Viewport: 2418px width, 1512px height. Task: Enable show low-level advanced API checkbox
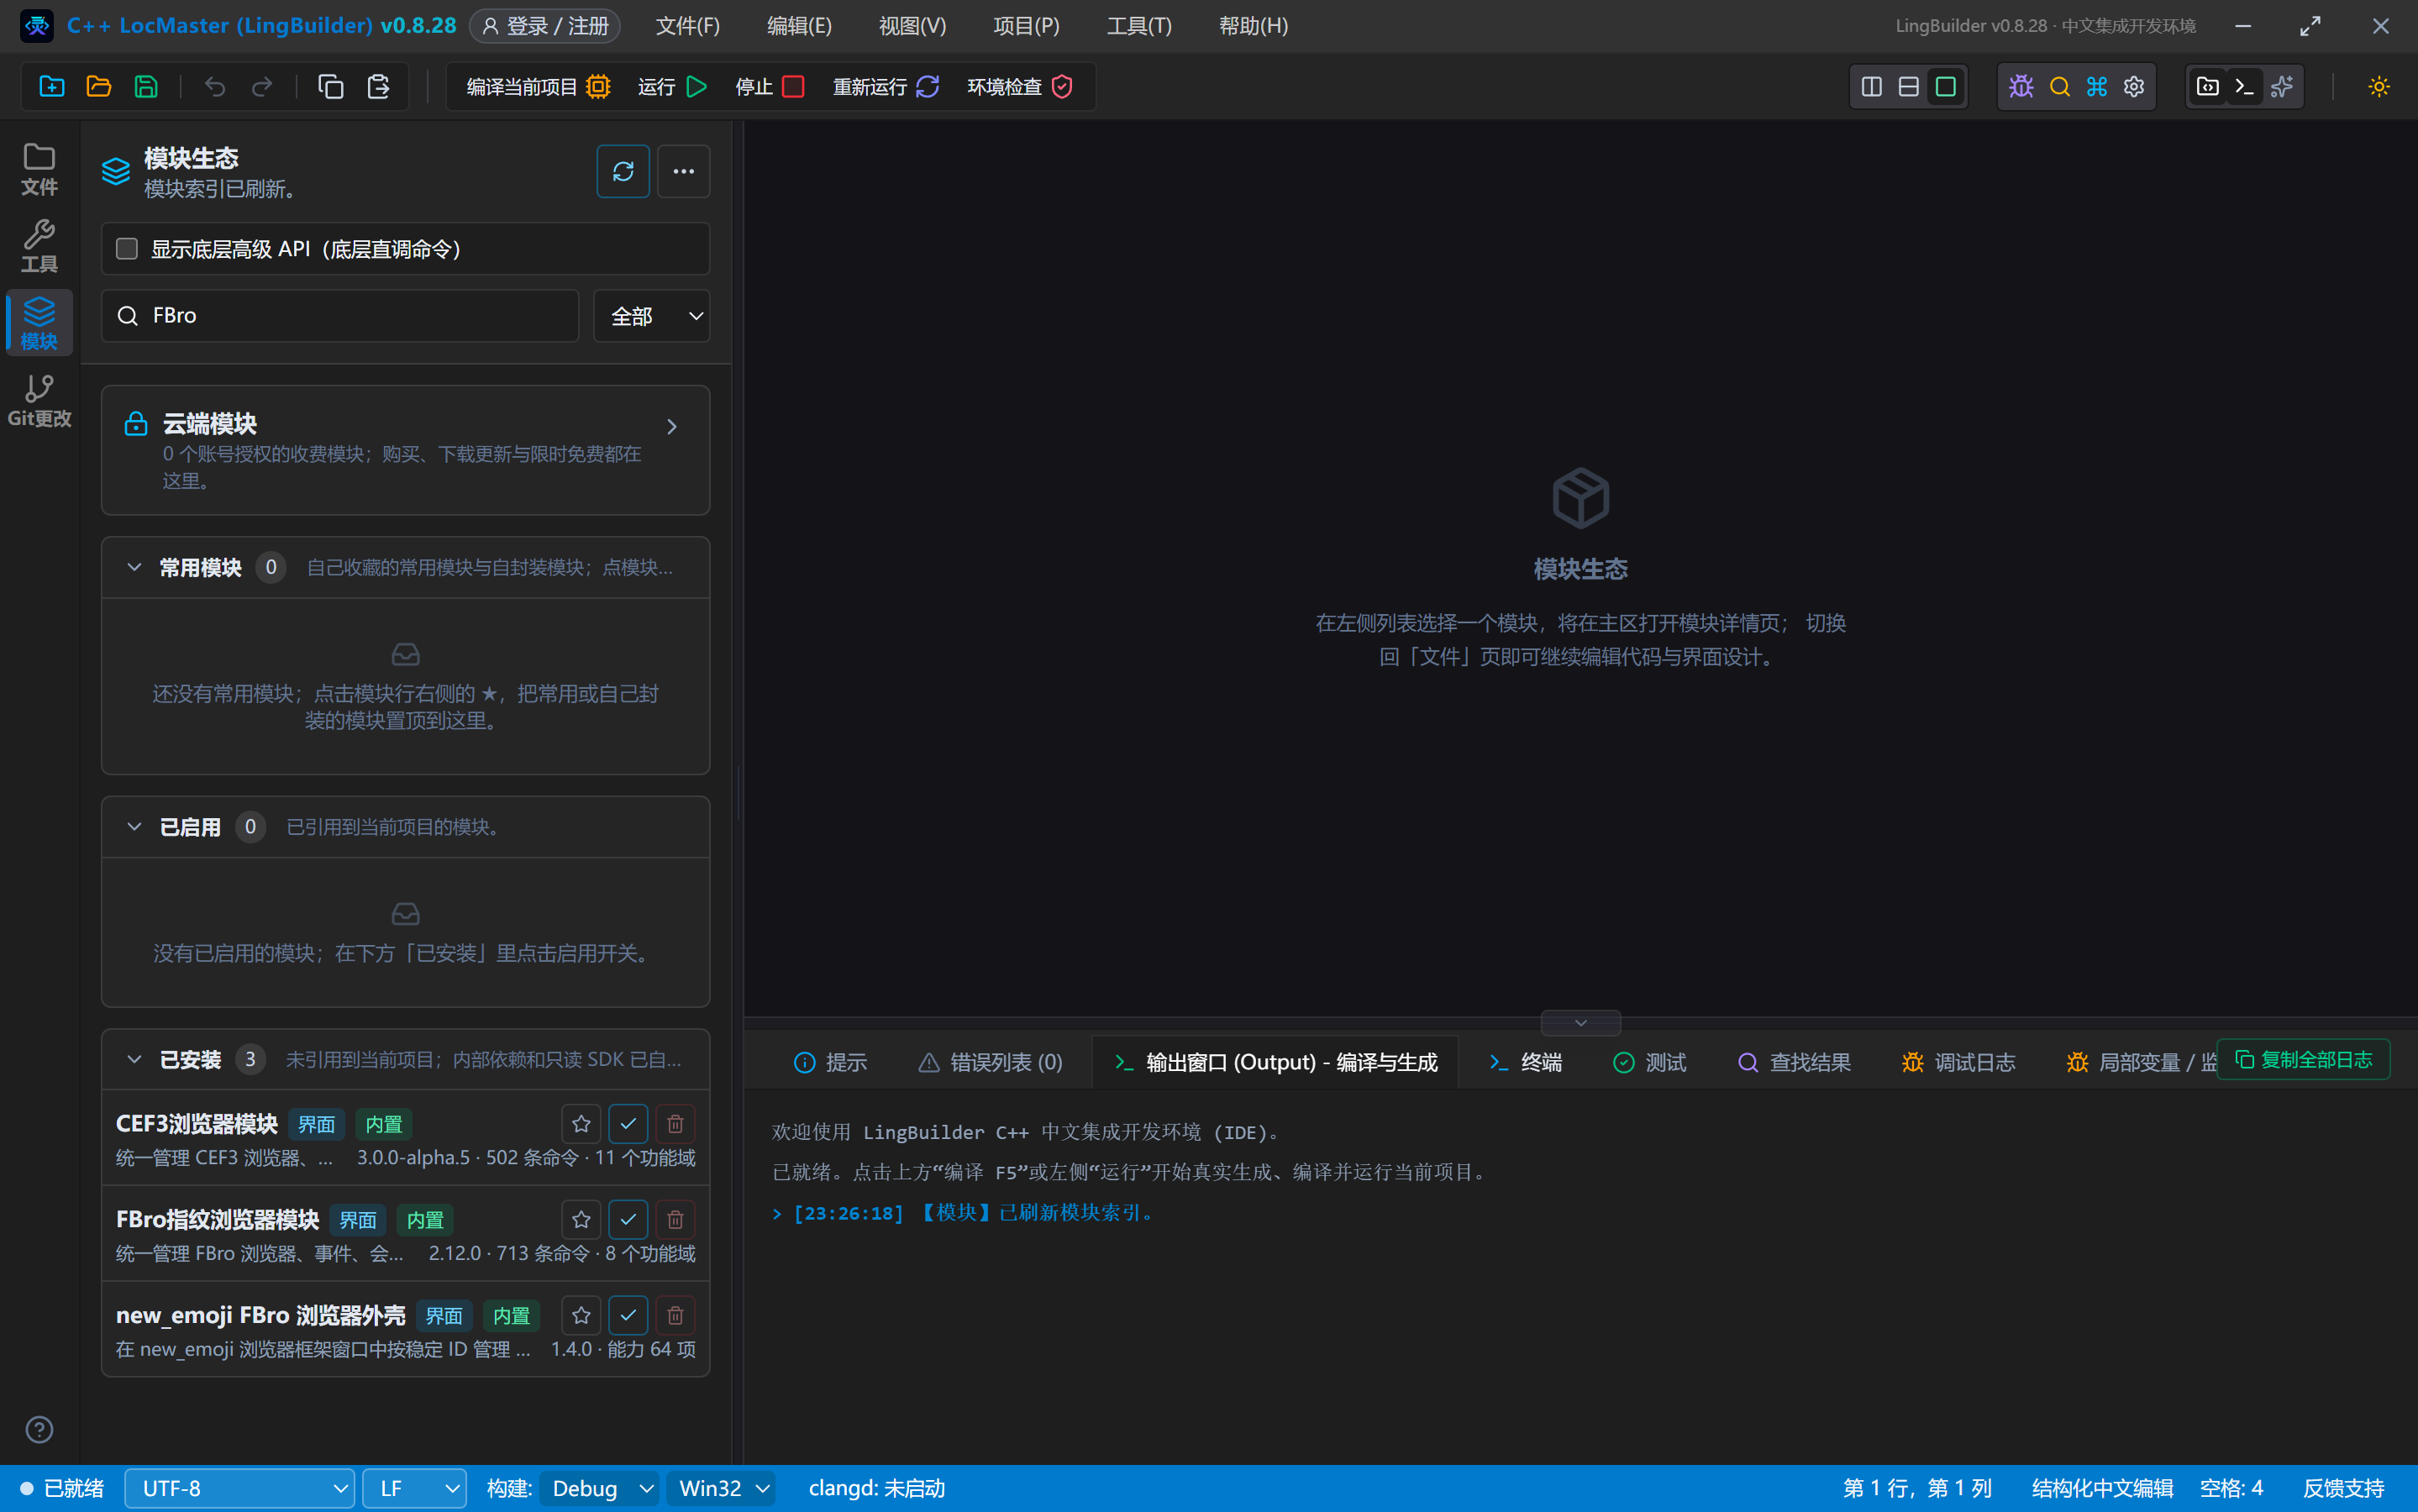[x=127, y=249]
